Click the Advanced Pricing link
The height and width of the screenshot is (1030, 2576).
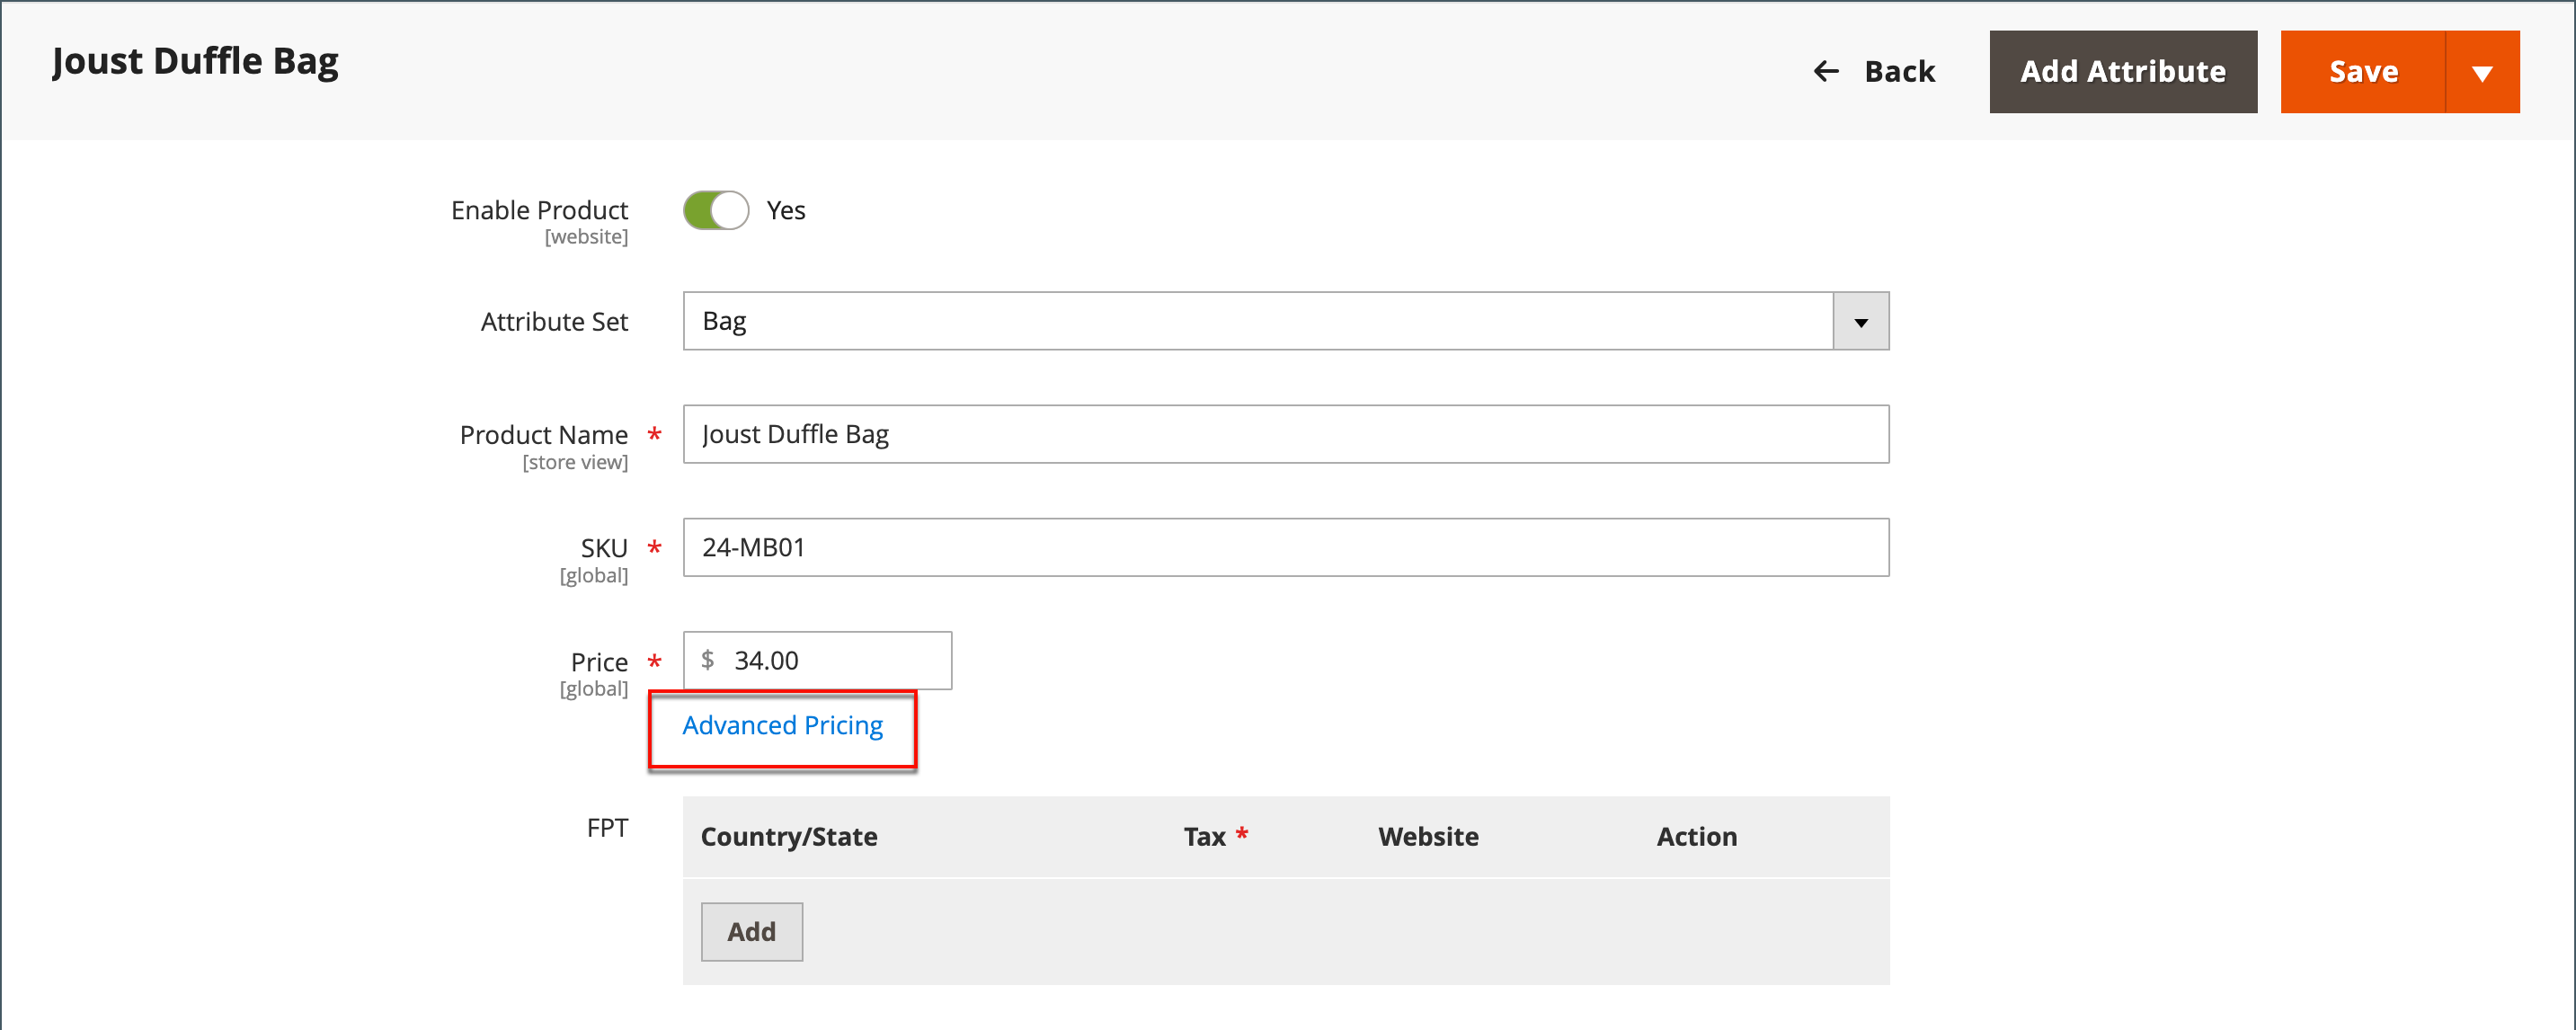(784, 723)
